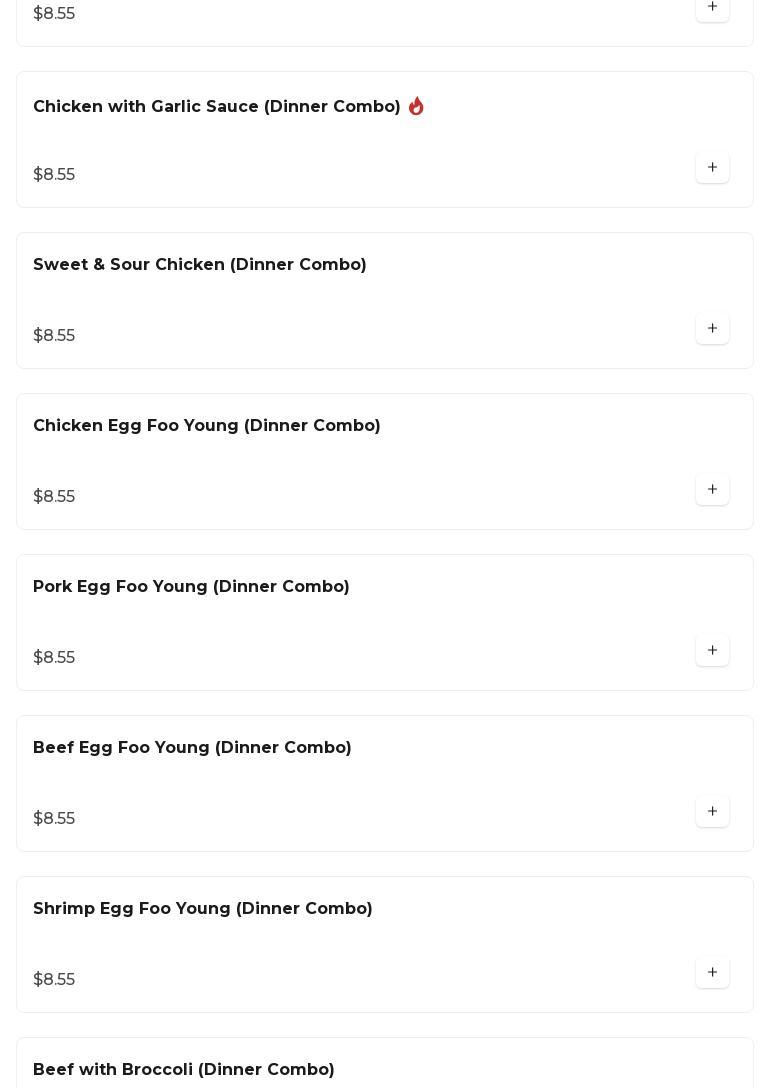770x1088 pixels.
Task: Add Sweet & Sour Chicken combo to order
Action: pyautogui.click(x=712, y=329)
